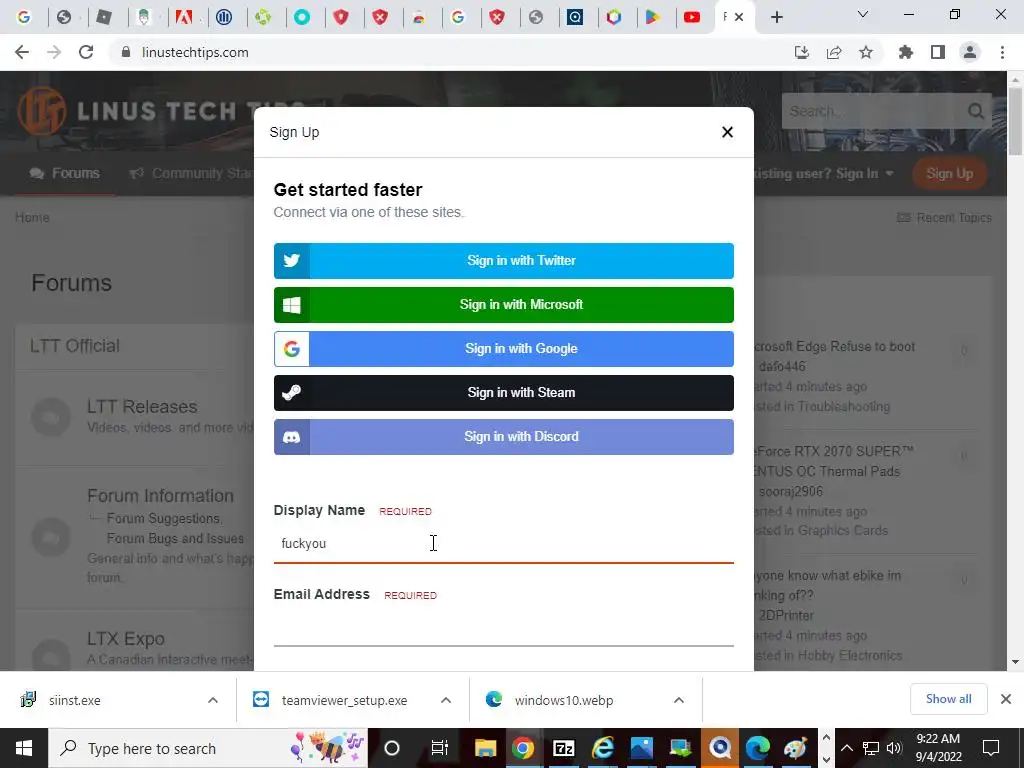Go forward in the browser
This screenshot has width=1024, height=768.
[54, 52]
